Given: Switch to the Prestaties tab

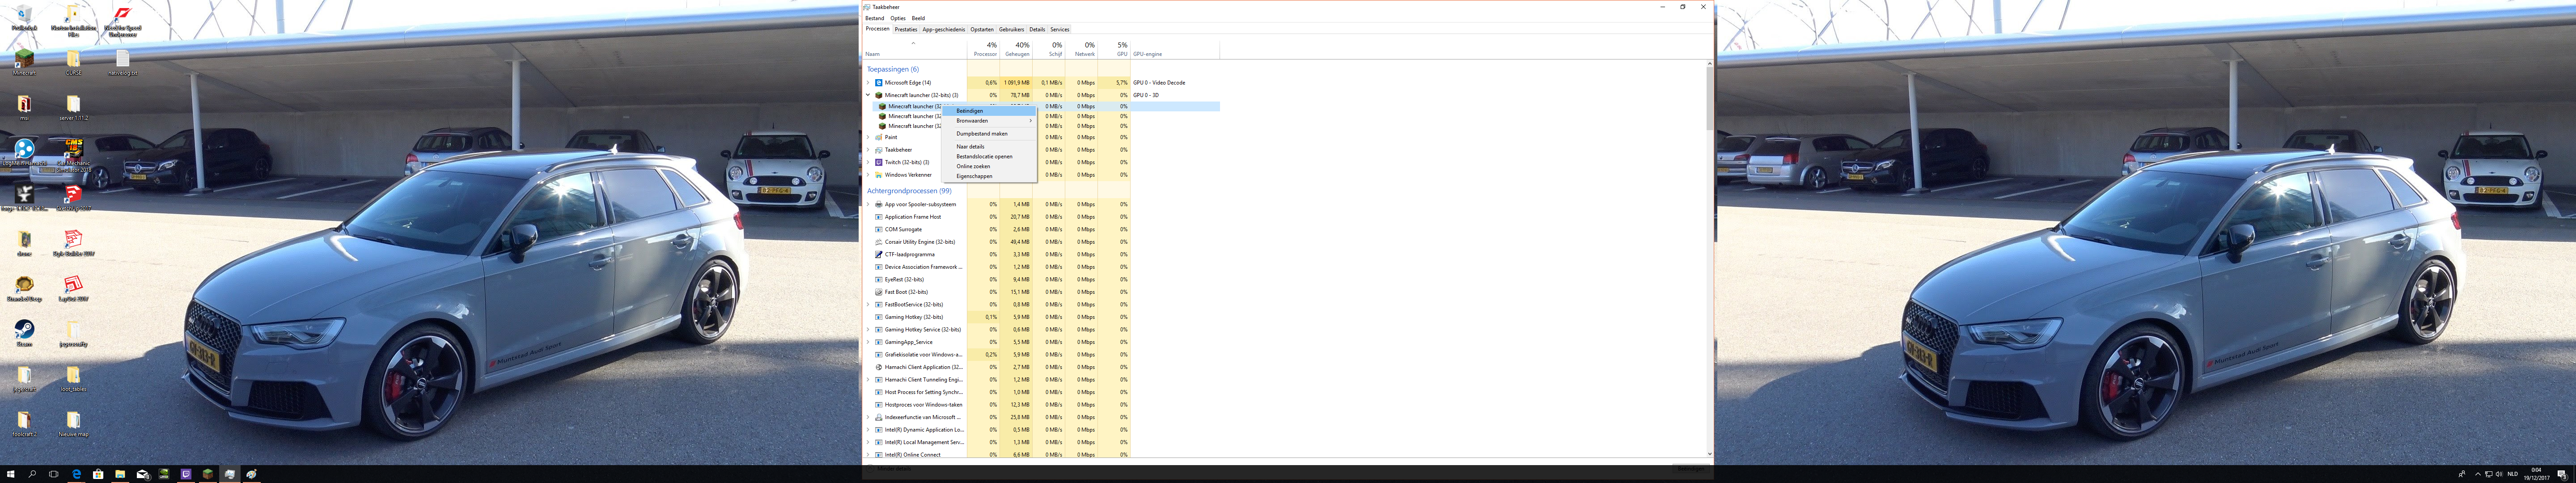Looking at the screenshot, I should (x=905, y=29).
